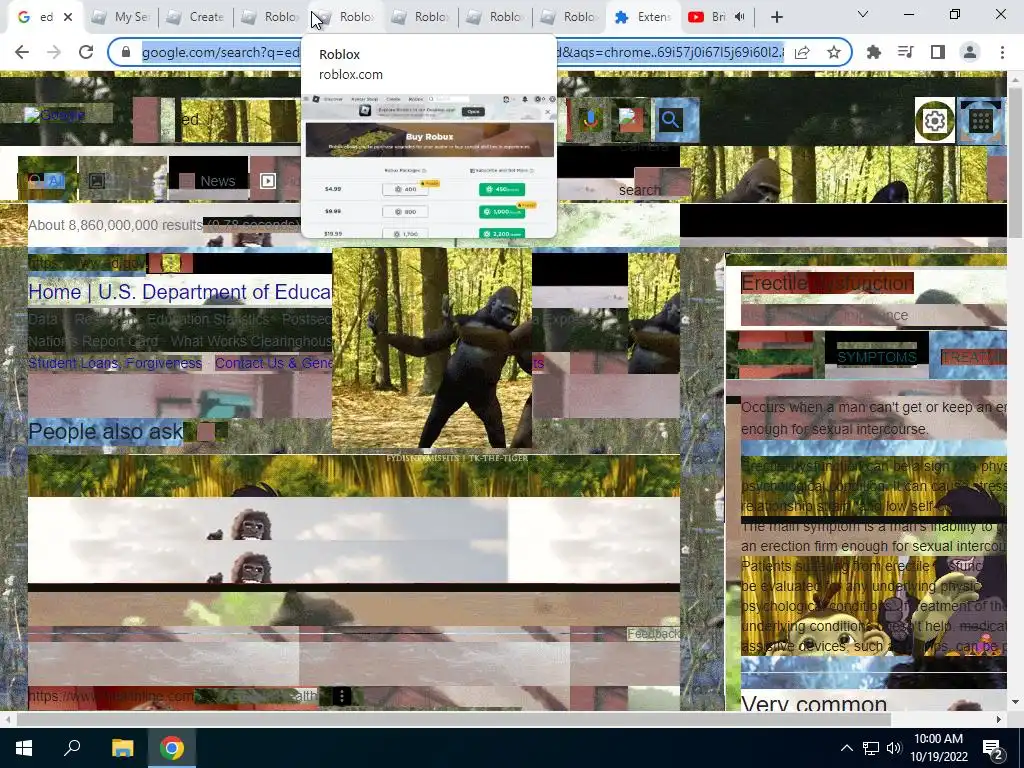Open the media control icon in toolbar
The image size is (1024, 768).
coord(906,52)
